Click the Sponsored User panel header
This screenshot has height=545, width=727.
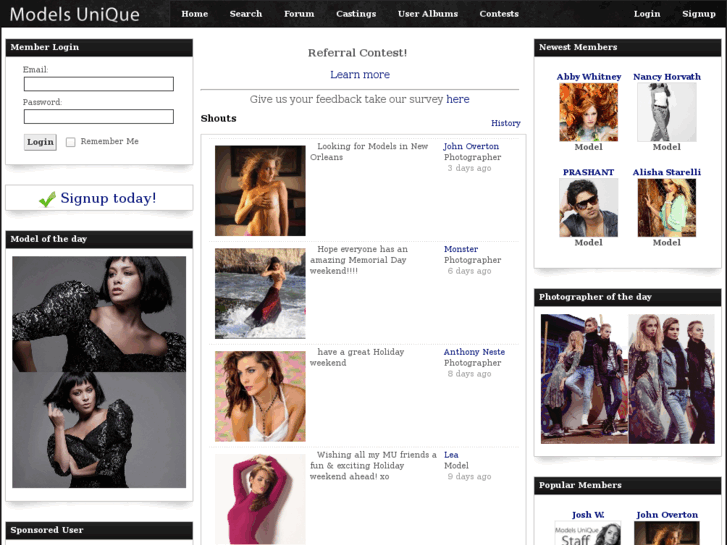point(99,530)
